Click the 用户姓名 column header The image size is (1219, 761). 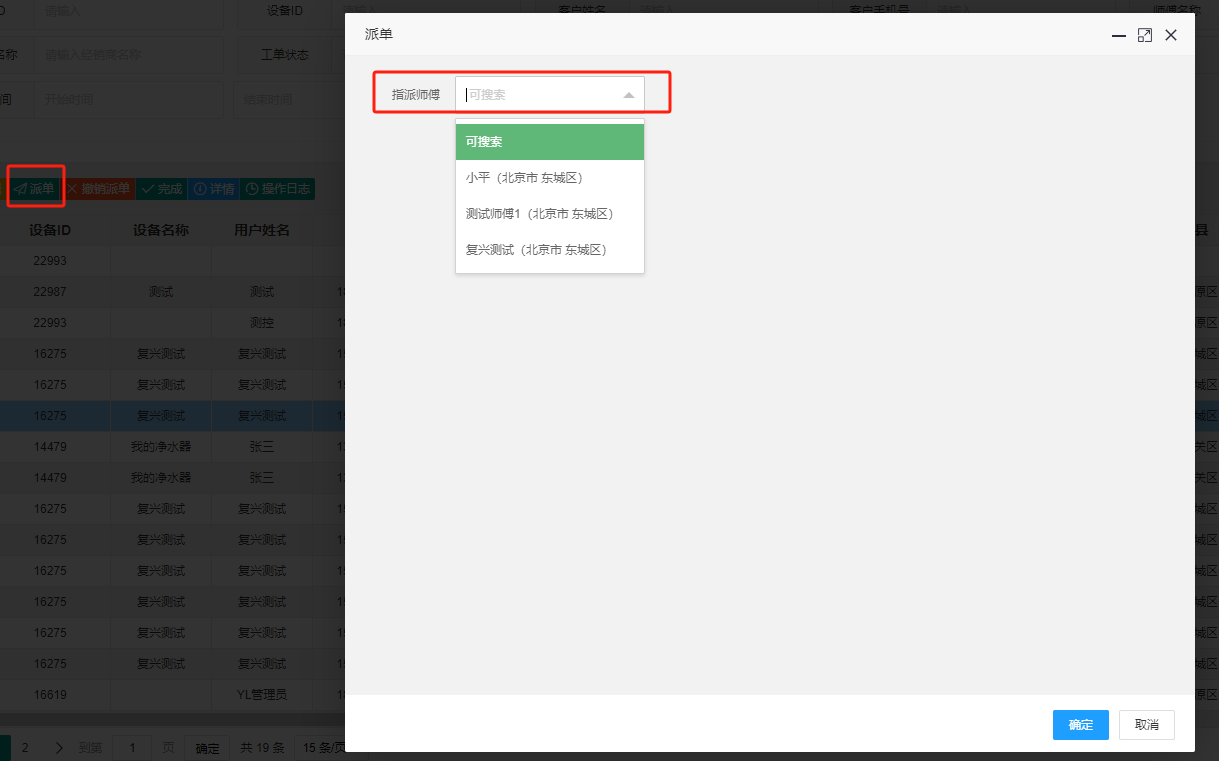tap(262, 230)
